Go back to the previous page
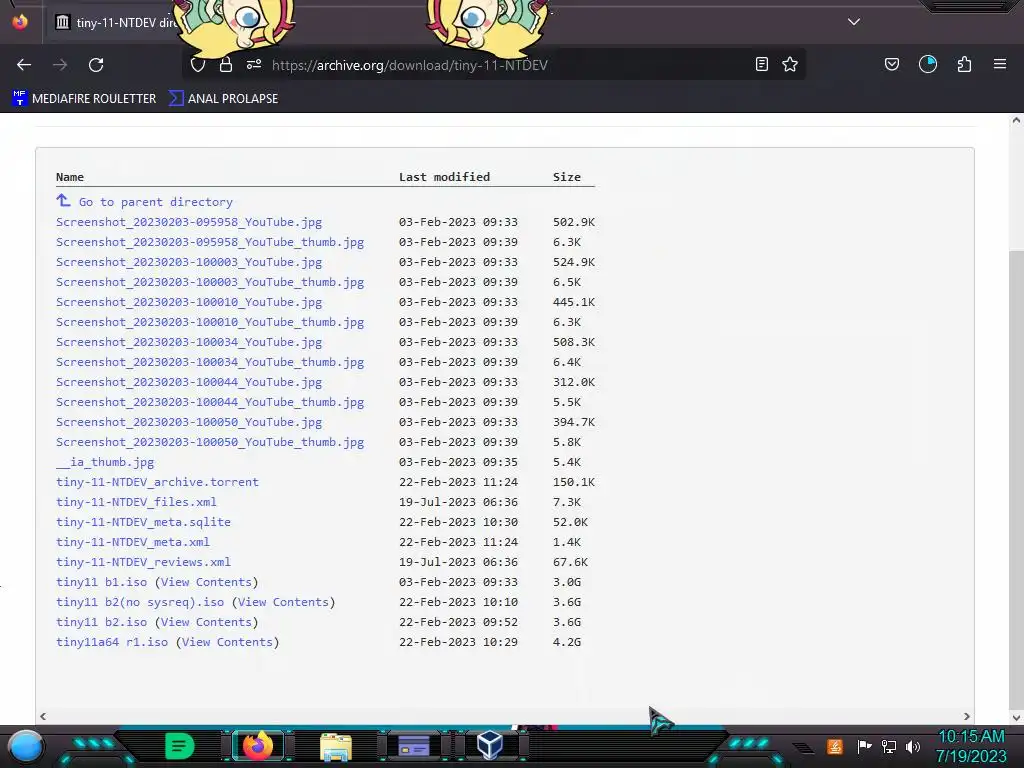The width and height of the screenshot is (1024, 768). point(24,65)
